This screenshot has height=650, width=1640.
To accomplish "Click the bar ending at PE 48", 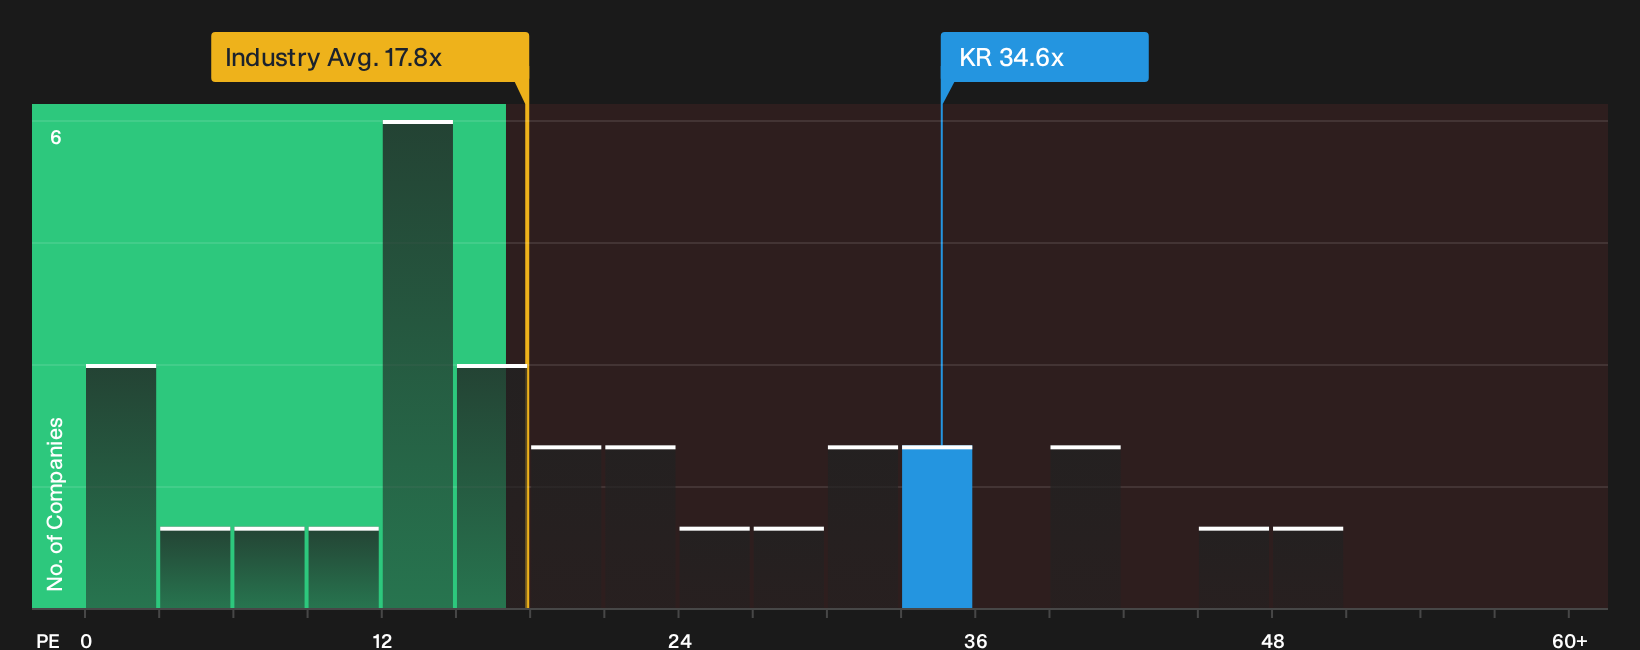I will tap(1234, 567).
